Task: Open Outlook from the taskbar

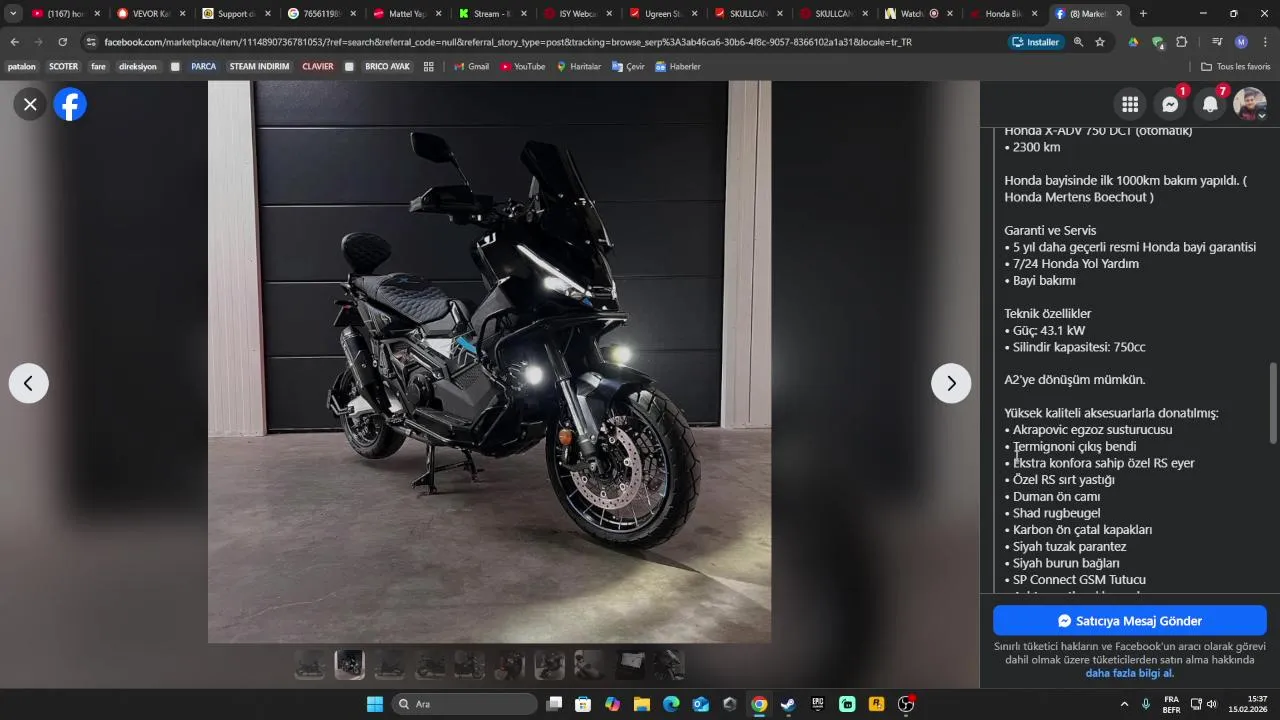Action: click(701, 704)
